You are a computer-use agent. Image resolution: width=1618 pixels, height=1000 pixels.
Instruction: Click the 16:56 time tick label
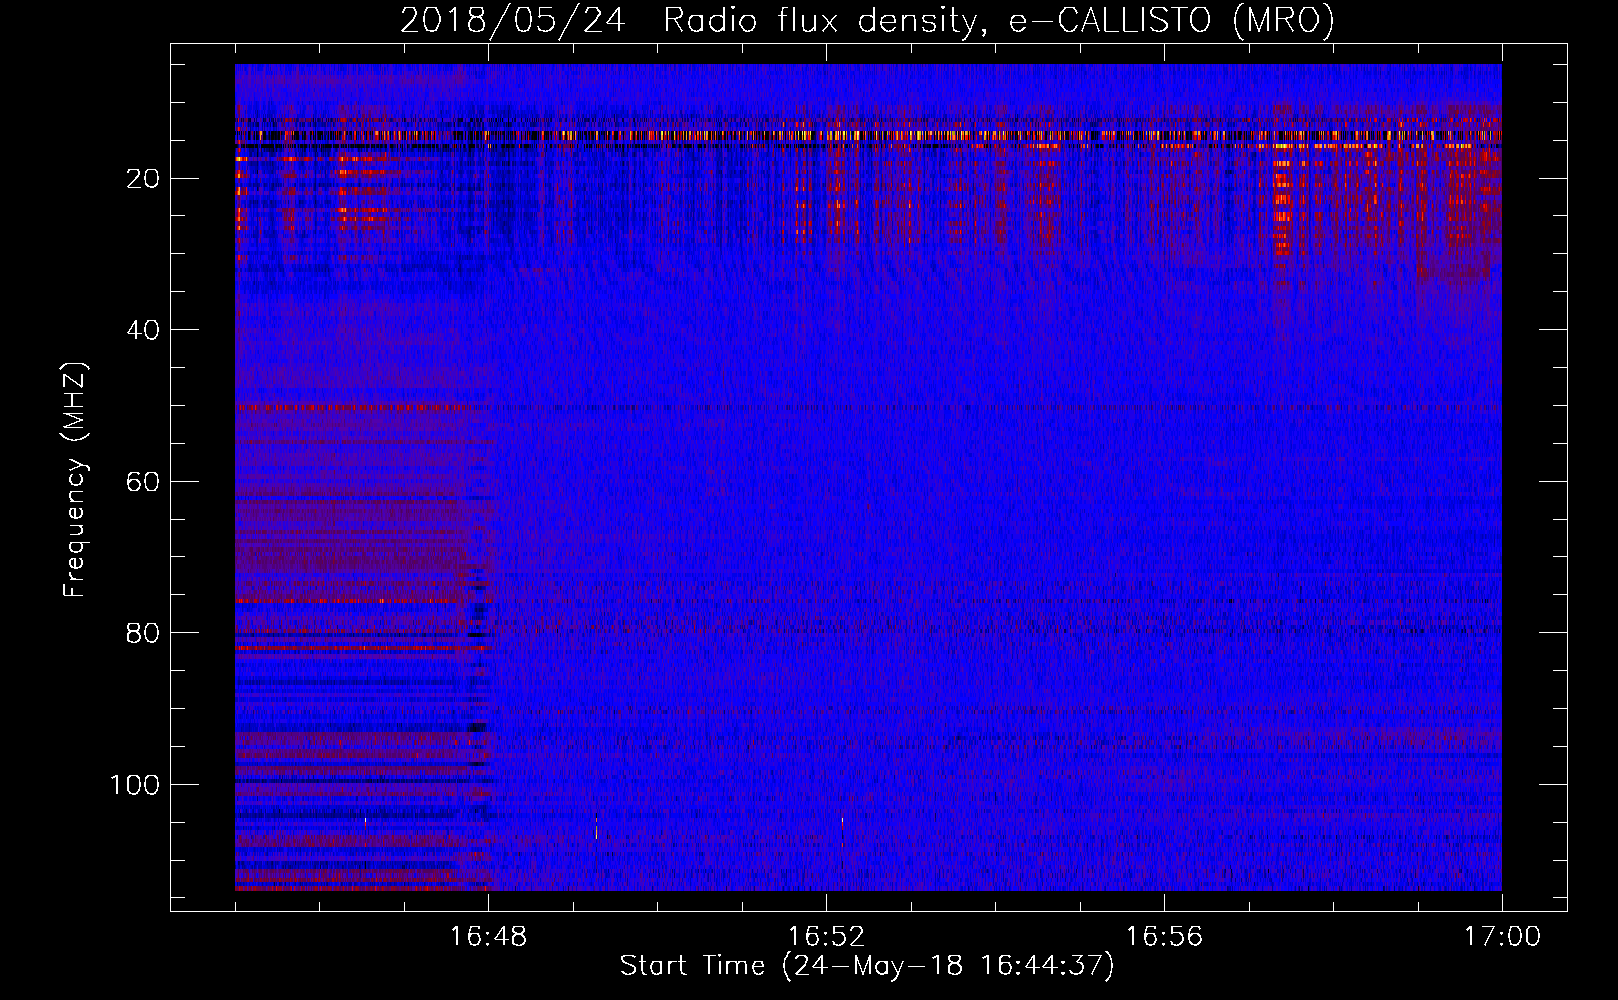[1164, 937]
